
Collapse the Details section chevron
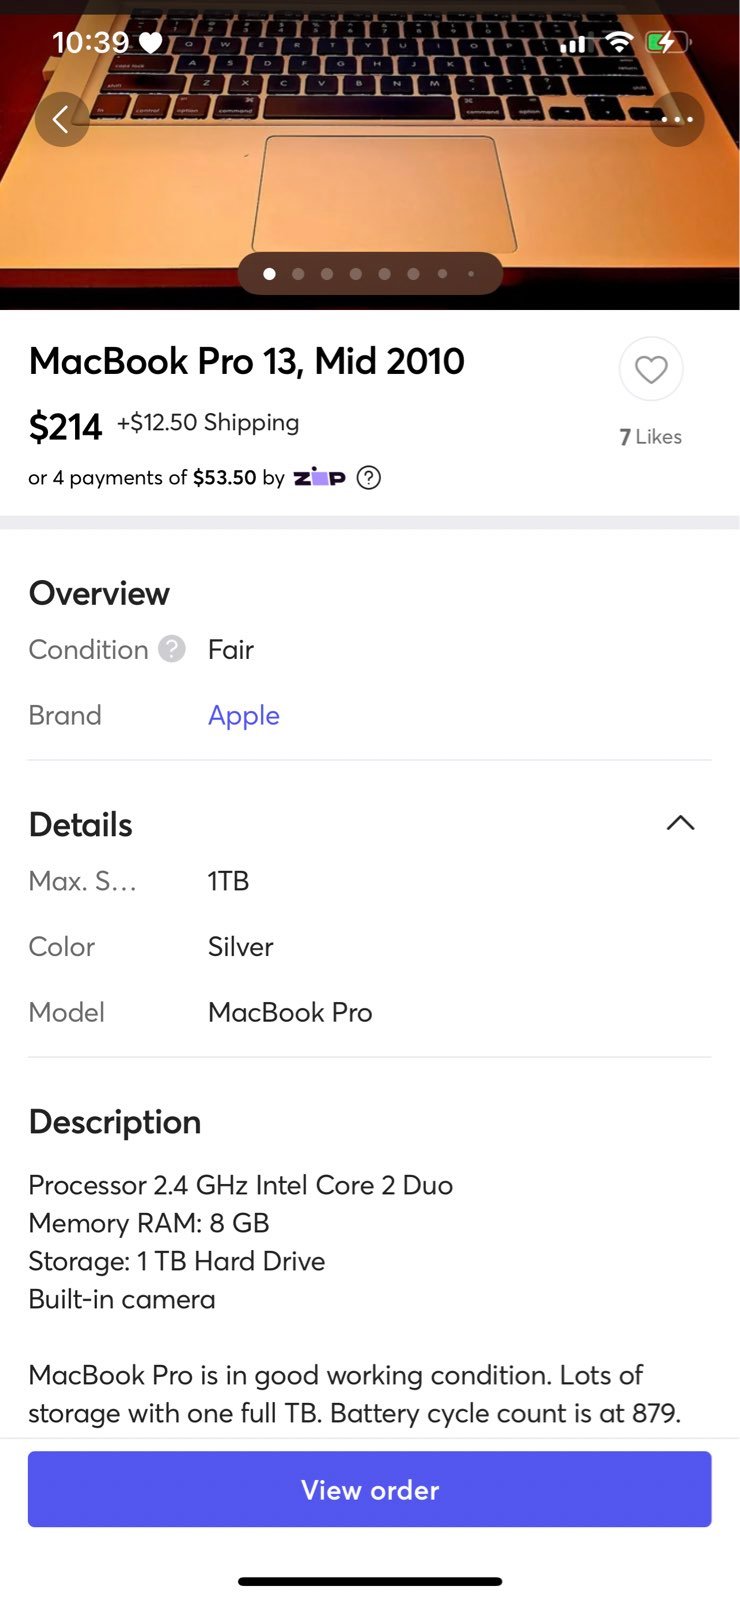coord(680,823)
